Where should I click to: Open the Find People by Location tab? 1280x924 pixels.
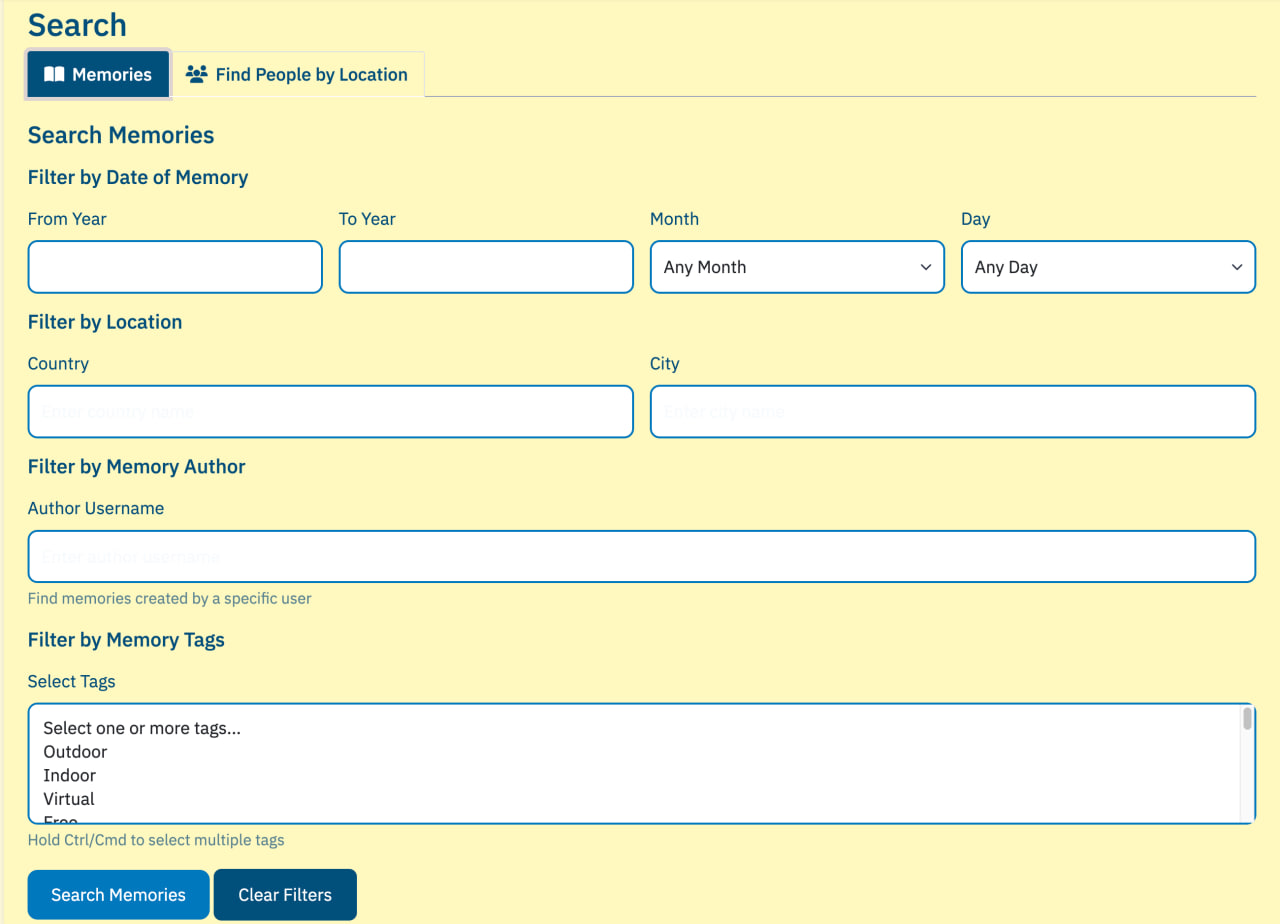point(298,75)
